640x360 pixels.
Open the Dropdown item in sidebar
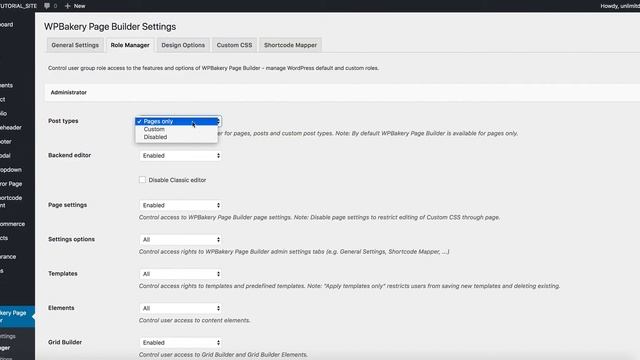(x=11, y=169)
